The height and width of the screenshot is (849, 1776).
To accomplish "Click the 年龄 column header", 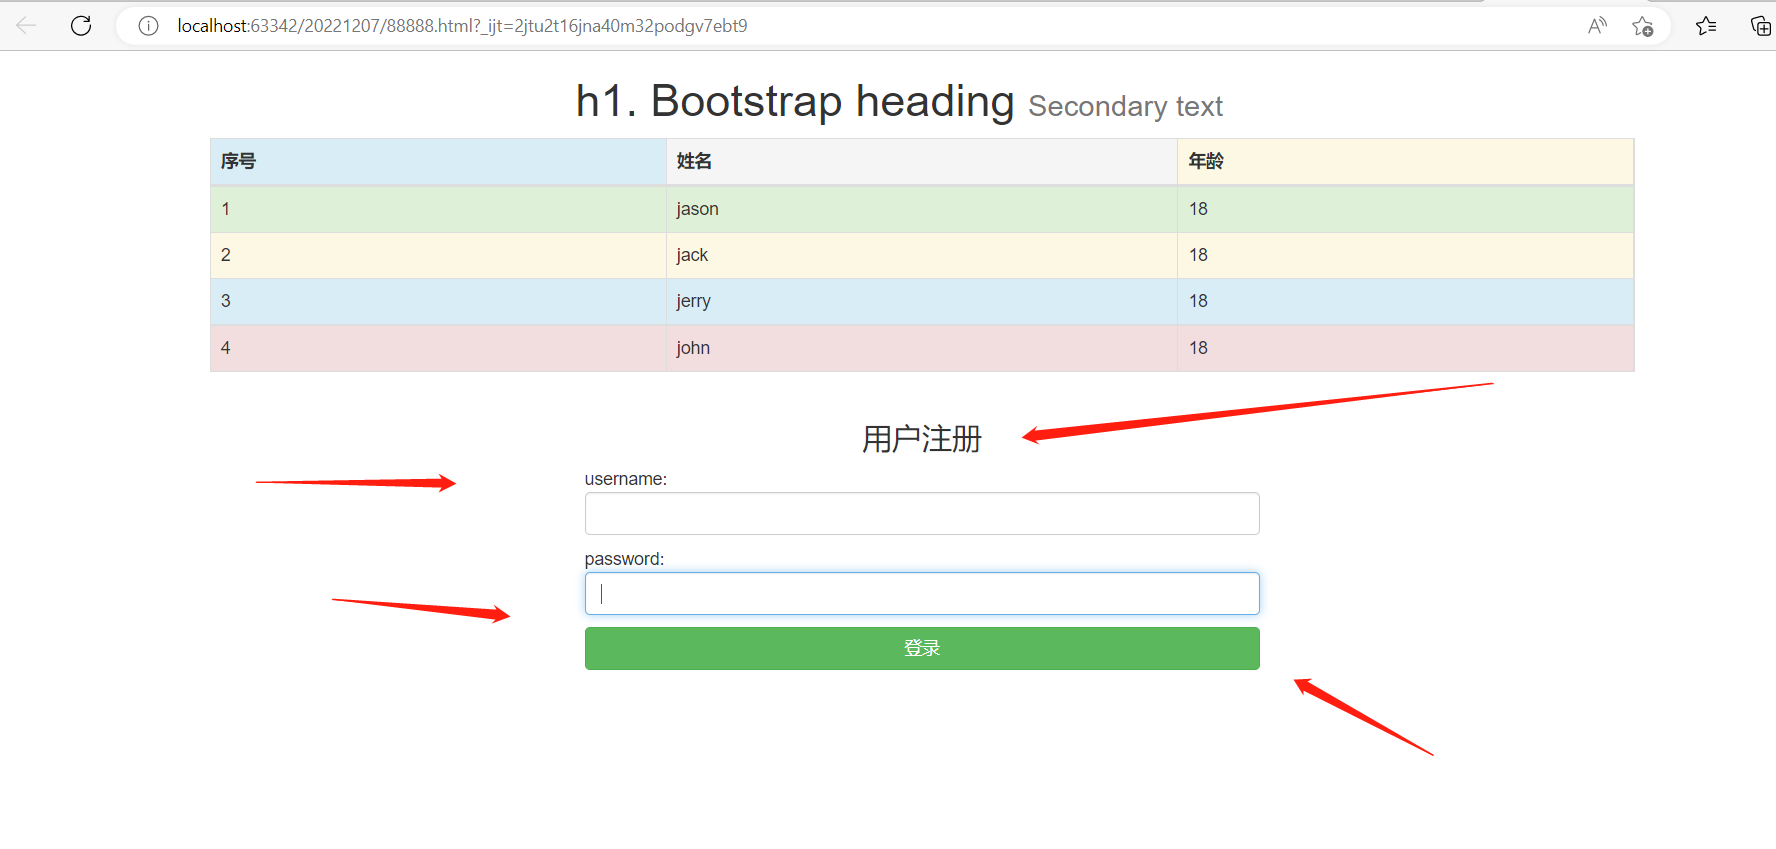I will tap(1405, 161).
